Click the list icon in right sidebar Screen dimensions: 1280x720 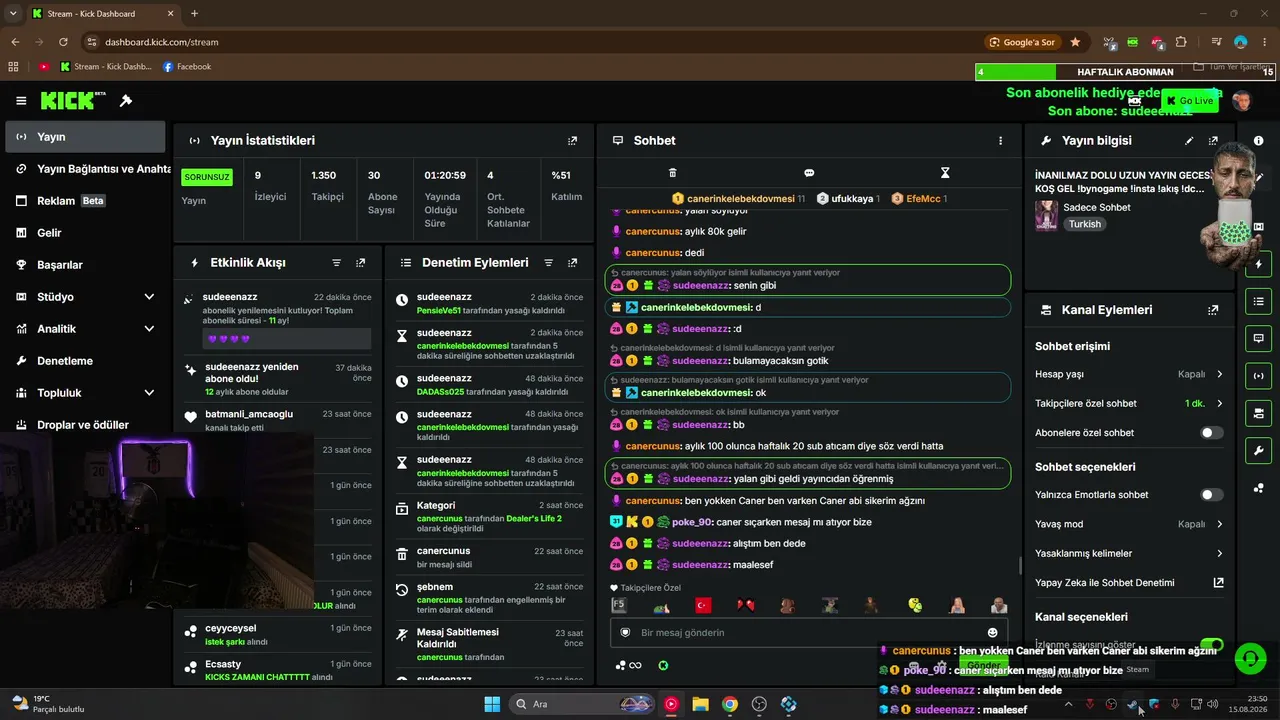1258,301
